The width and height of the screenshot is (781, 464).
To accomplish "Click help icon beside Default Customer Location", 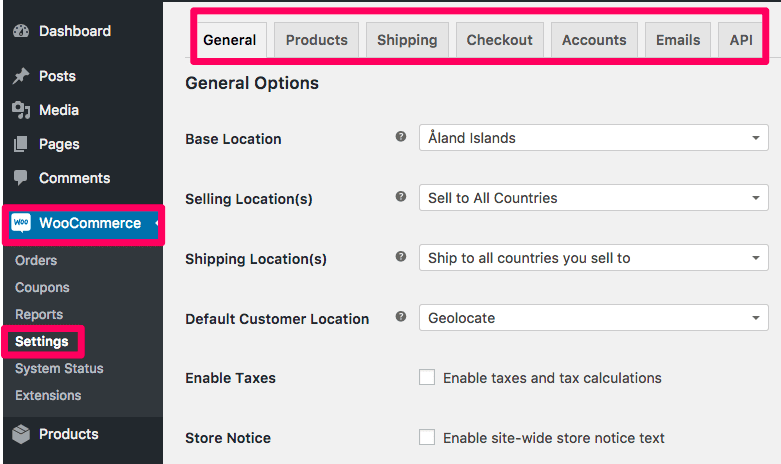I will tap(401, 317).
